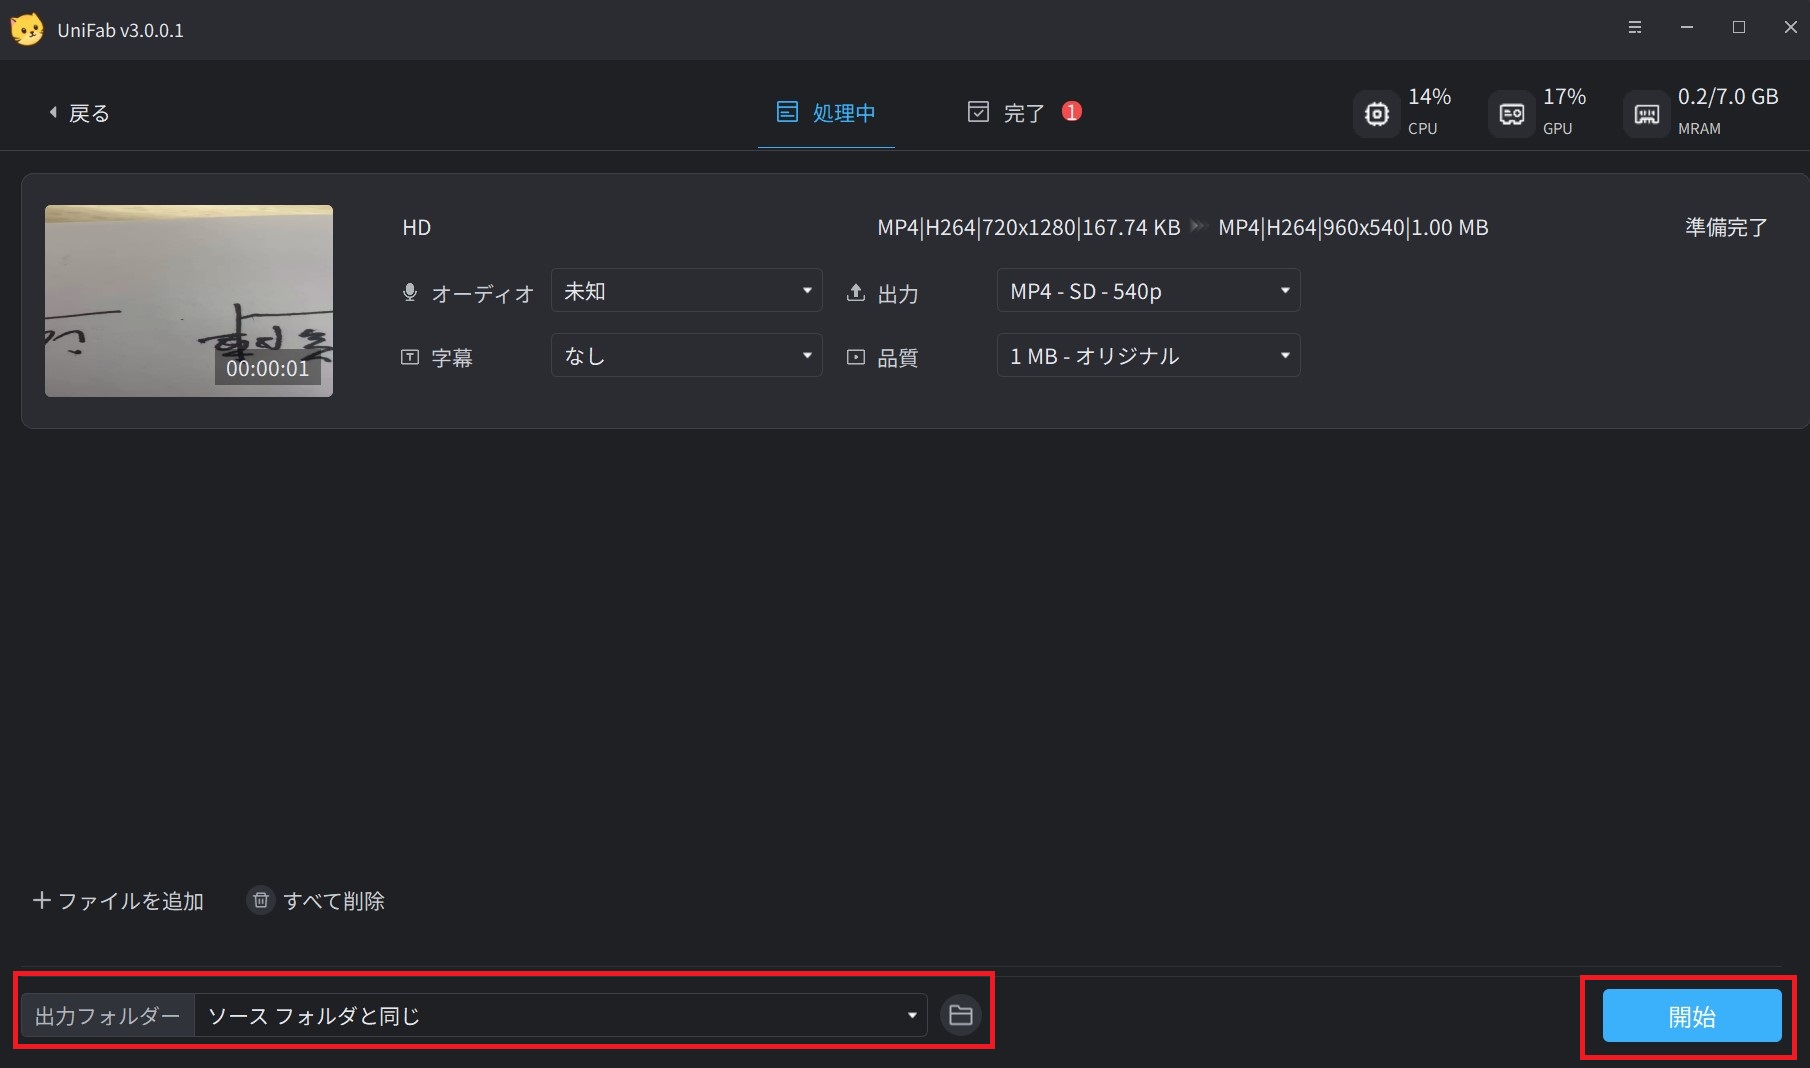Click the quality icon beside 品質
This screenshot has width=1810, height=1068.
[x=856, y=357]
